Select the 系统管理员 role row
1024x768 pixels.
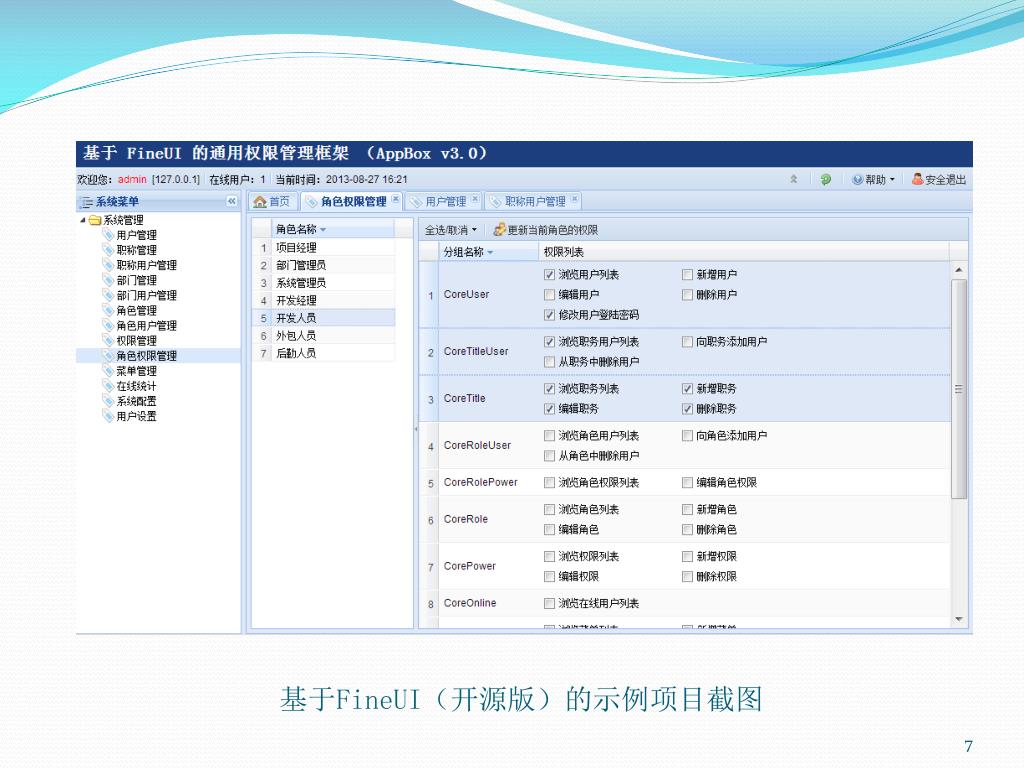[x=324, y=283]
